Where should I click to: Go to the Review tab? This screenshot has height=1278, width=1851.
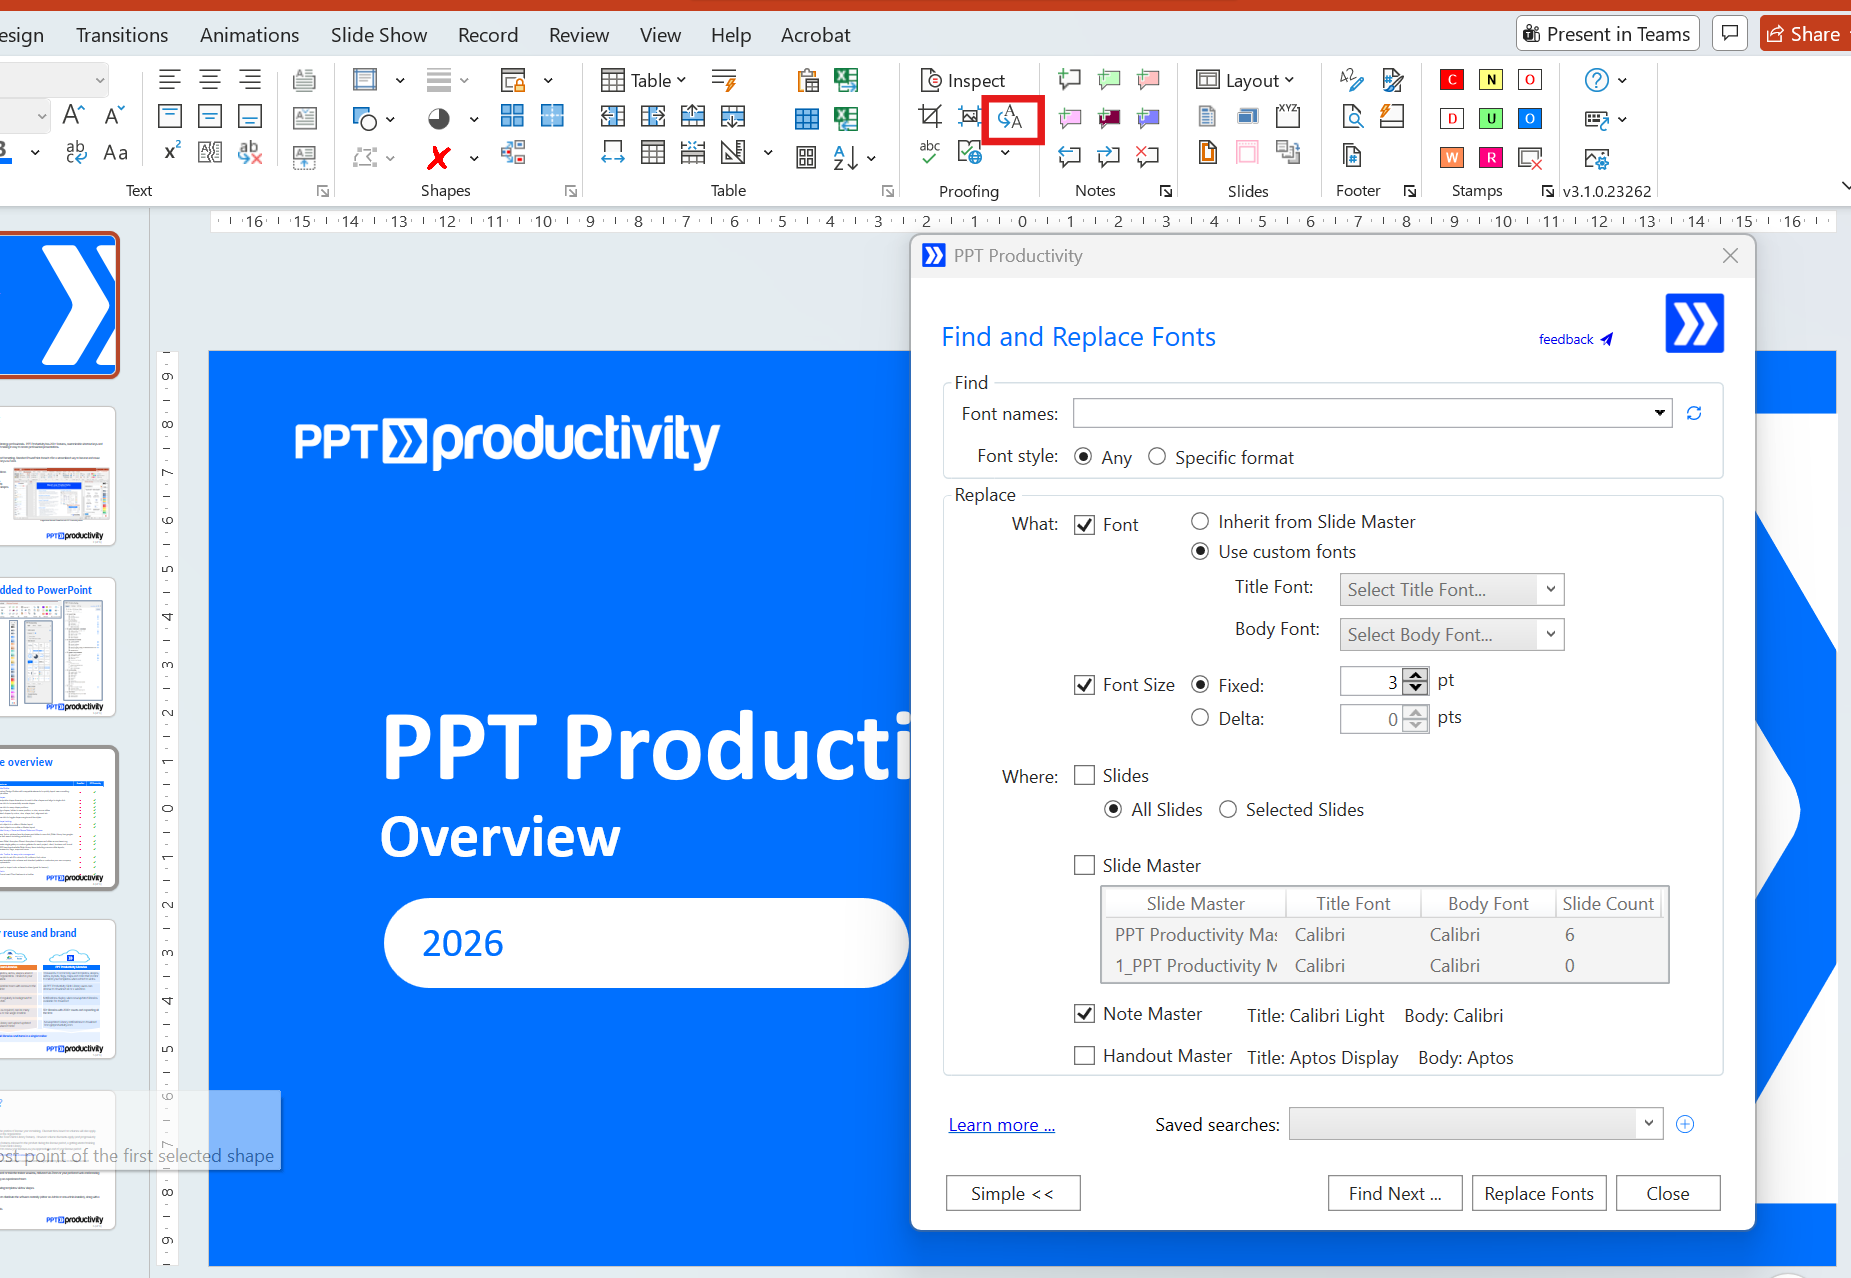coord(579,35)
